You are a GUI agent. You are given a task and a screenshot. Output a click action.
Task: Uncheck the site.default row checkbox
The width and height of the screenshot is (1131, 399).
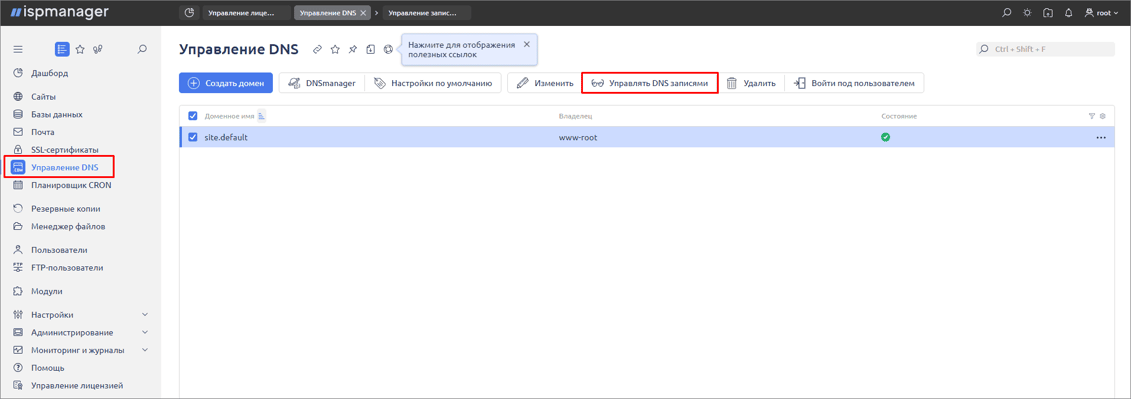(193, 137)
